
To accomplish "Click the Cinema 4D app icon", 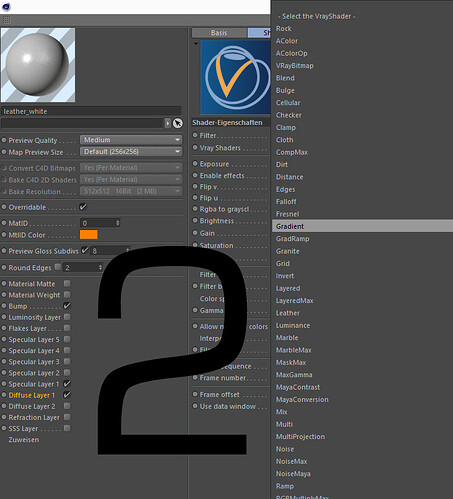I will [6, 6].
